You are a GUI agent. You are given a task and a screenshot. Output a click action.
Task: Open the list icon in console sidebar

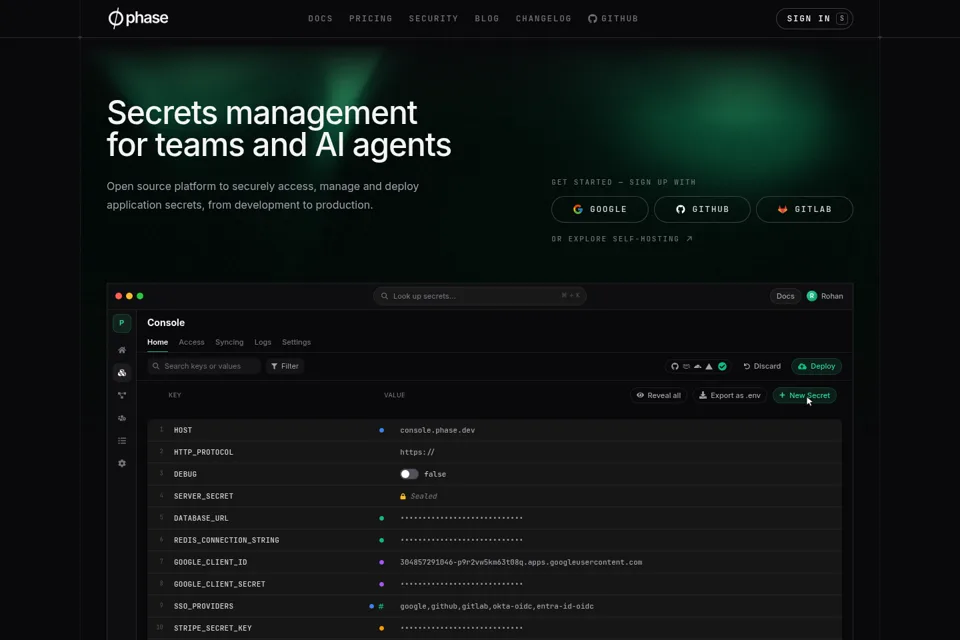tap(122, 441)
